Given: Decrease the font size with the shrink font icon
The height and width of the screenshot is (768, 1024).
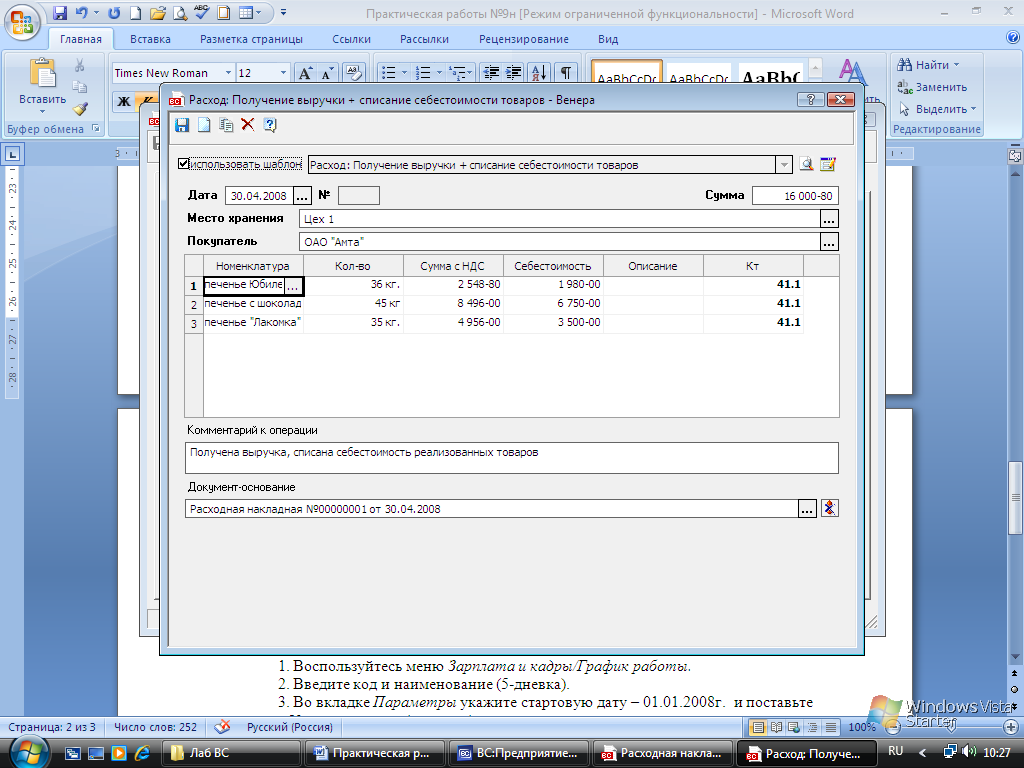Looking at the screenshot, I should click(327, 72).
